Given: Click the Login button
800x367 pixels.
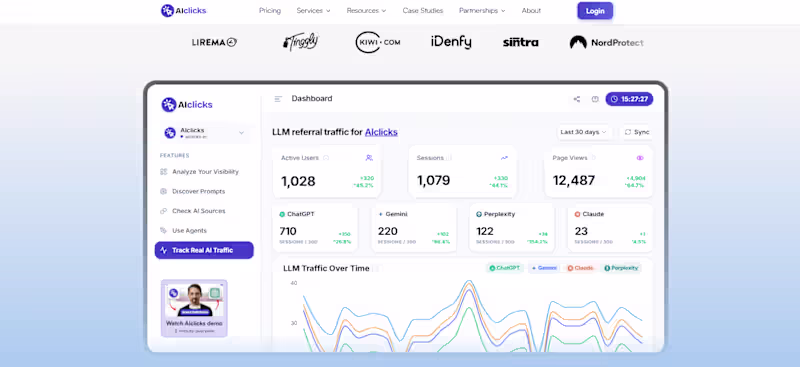Looking at the screenshot, I should click(x=595, y=11).
